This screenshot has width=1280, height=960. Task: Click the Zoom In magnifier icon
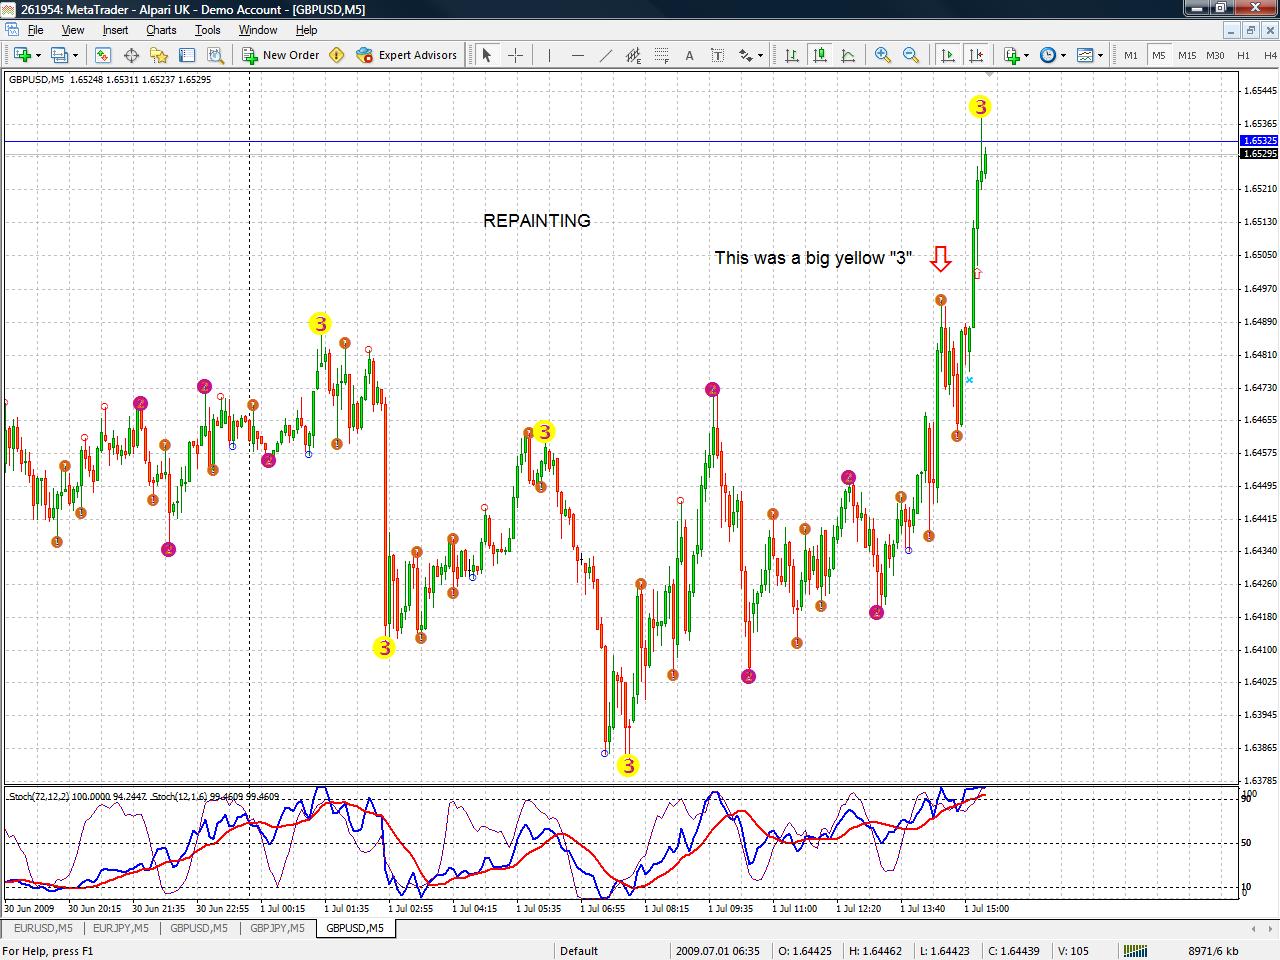click(882, 55)
